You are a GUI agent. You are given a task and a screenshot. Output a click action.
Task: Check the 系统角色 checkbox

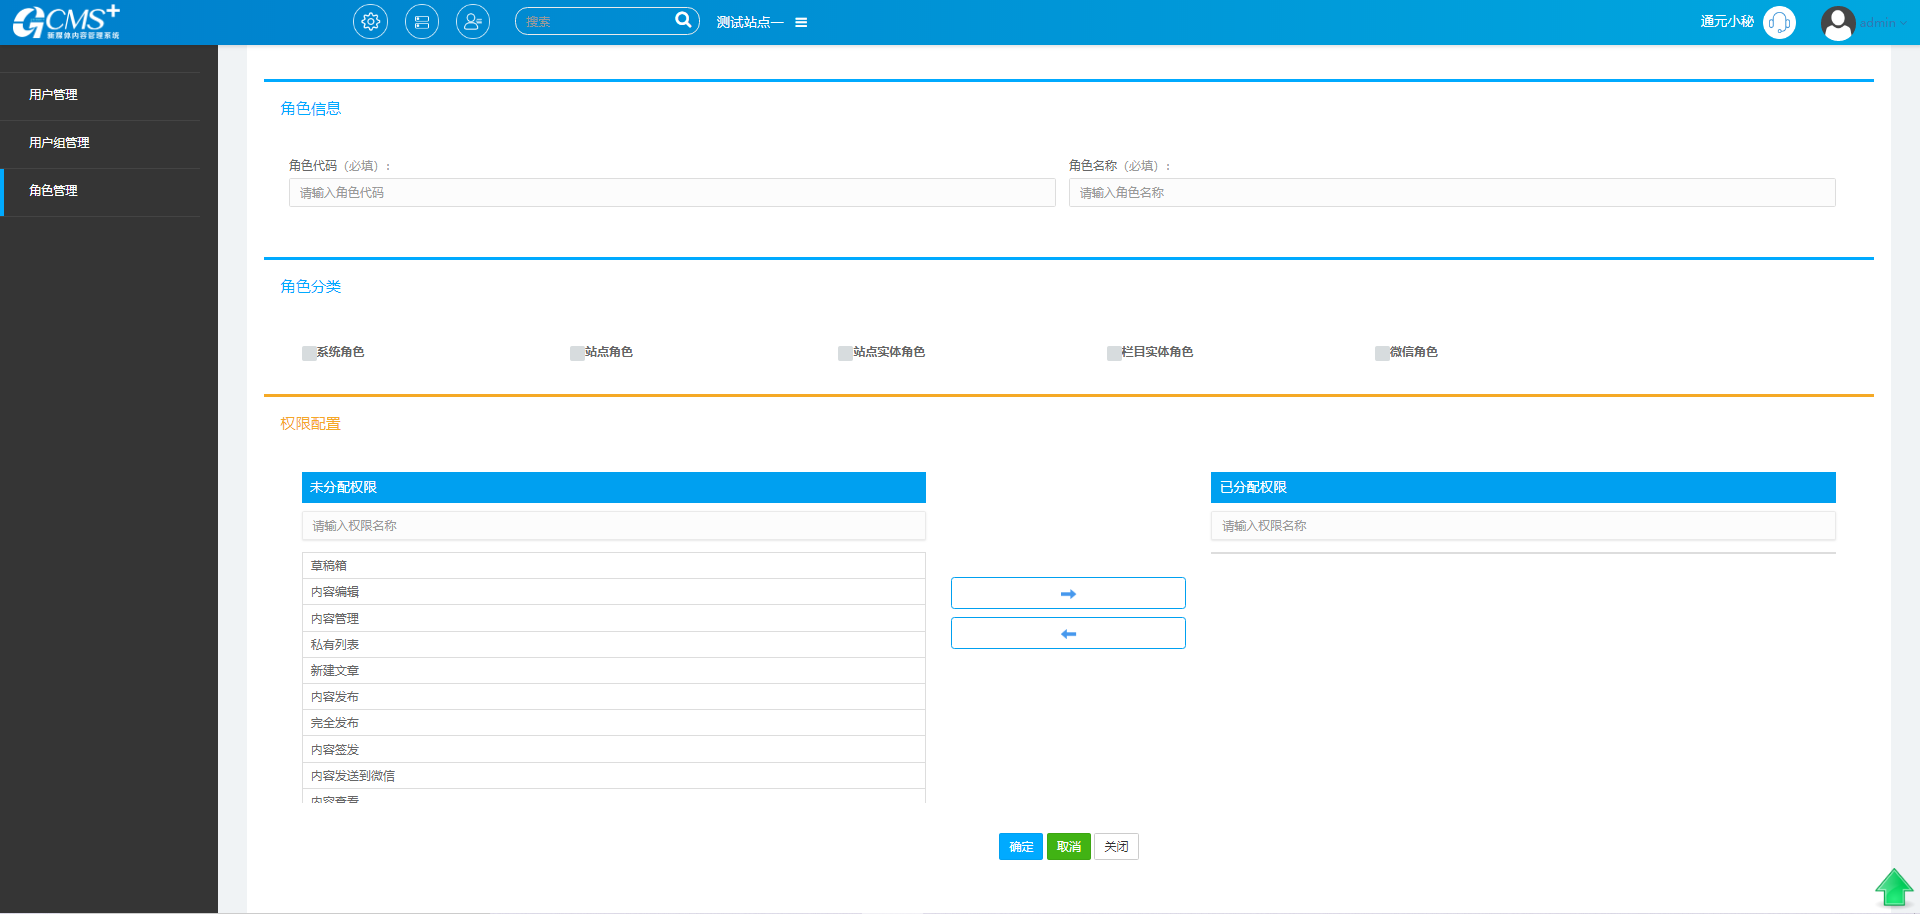[x=309, y=353]
